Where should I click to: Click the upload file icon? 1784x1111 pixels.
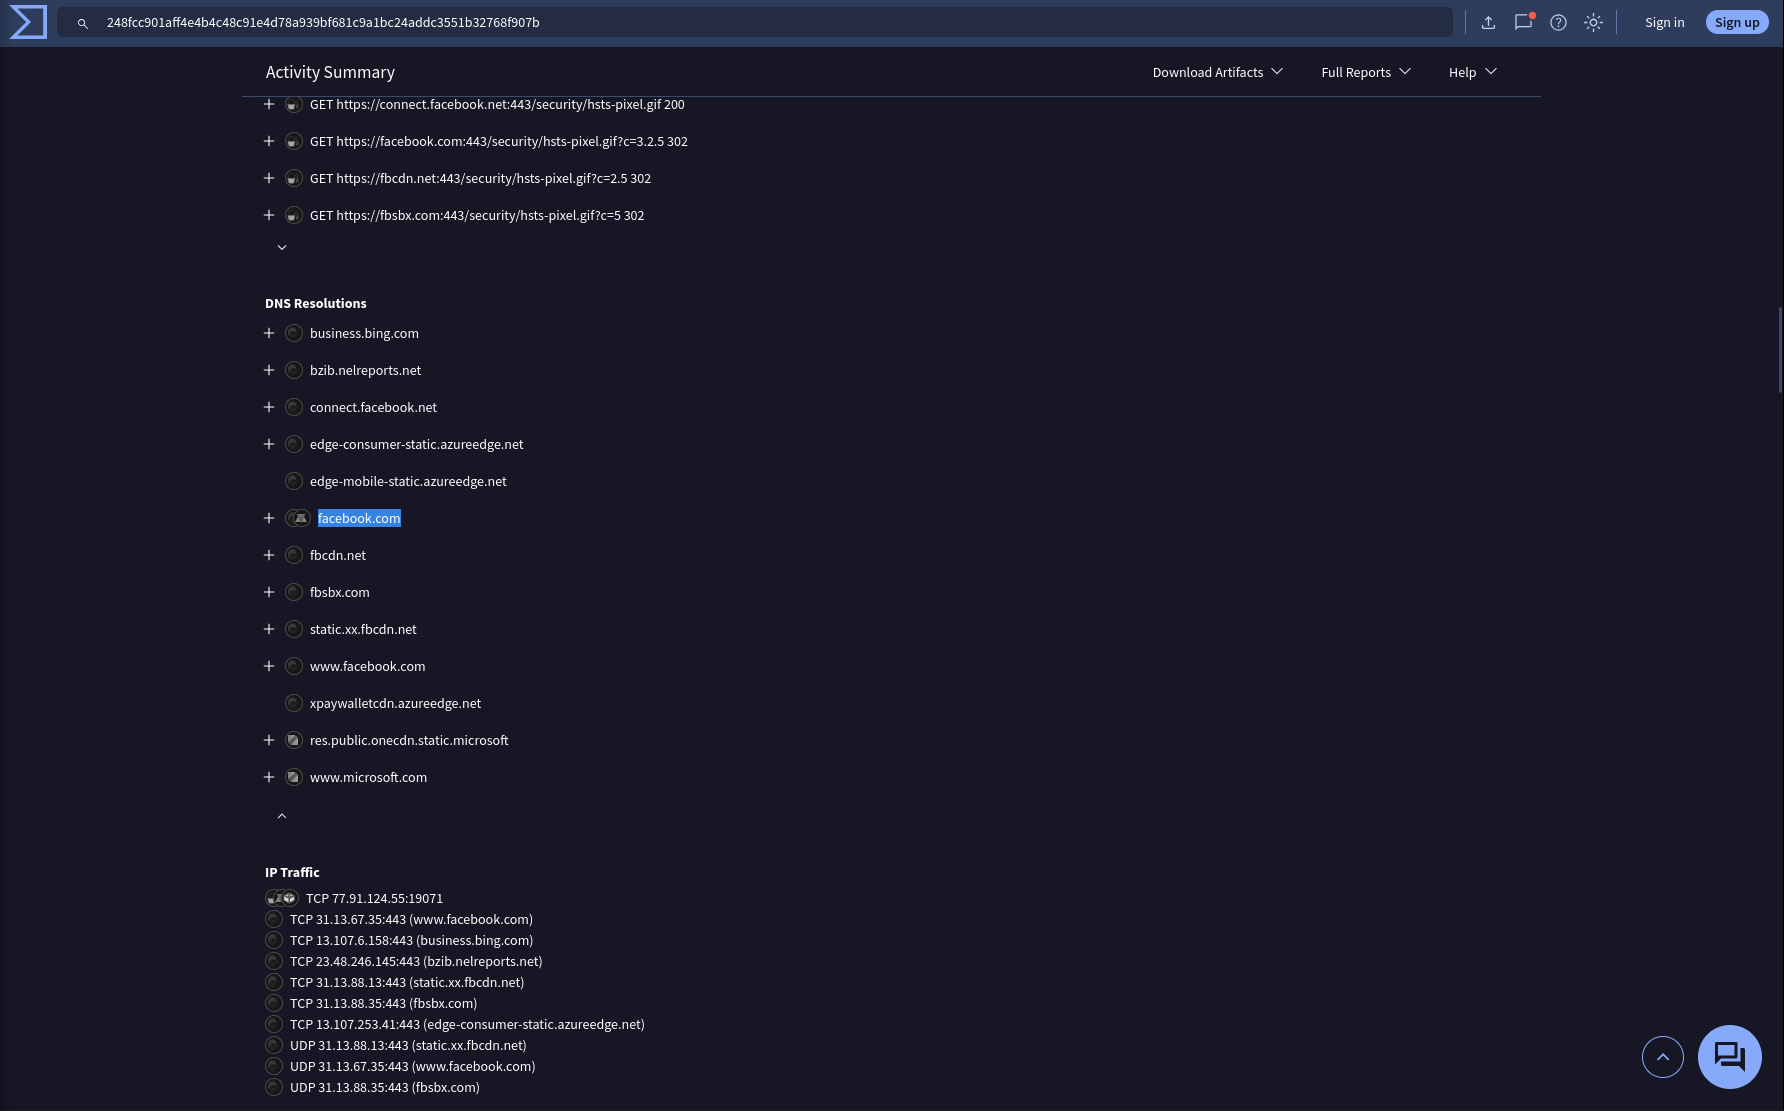[x=1488, y=22]
